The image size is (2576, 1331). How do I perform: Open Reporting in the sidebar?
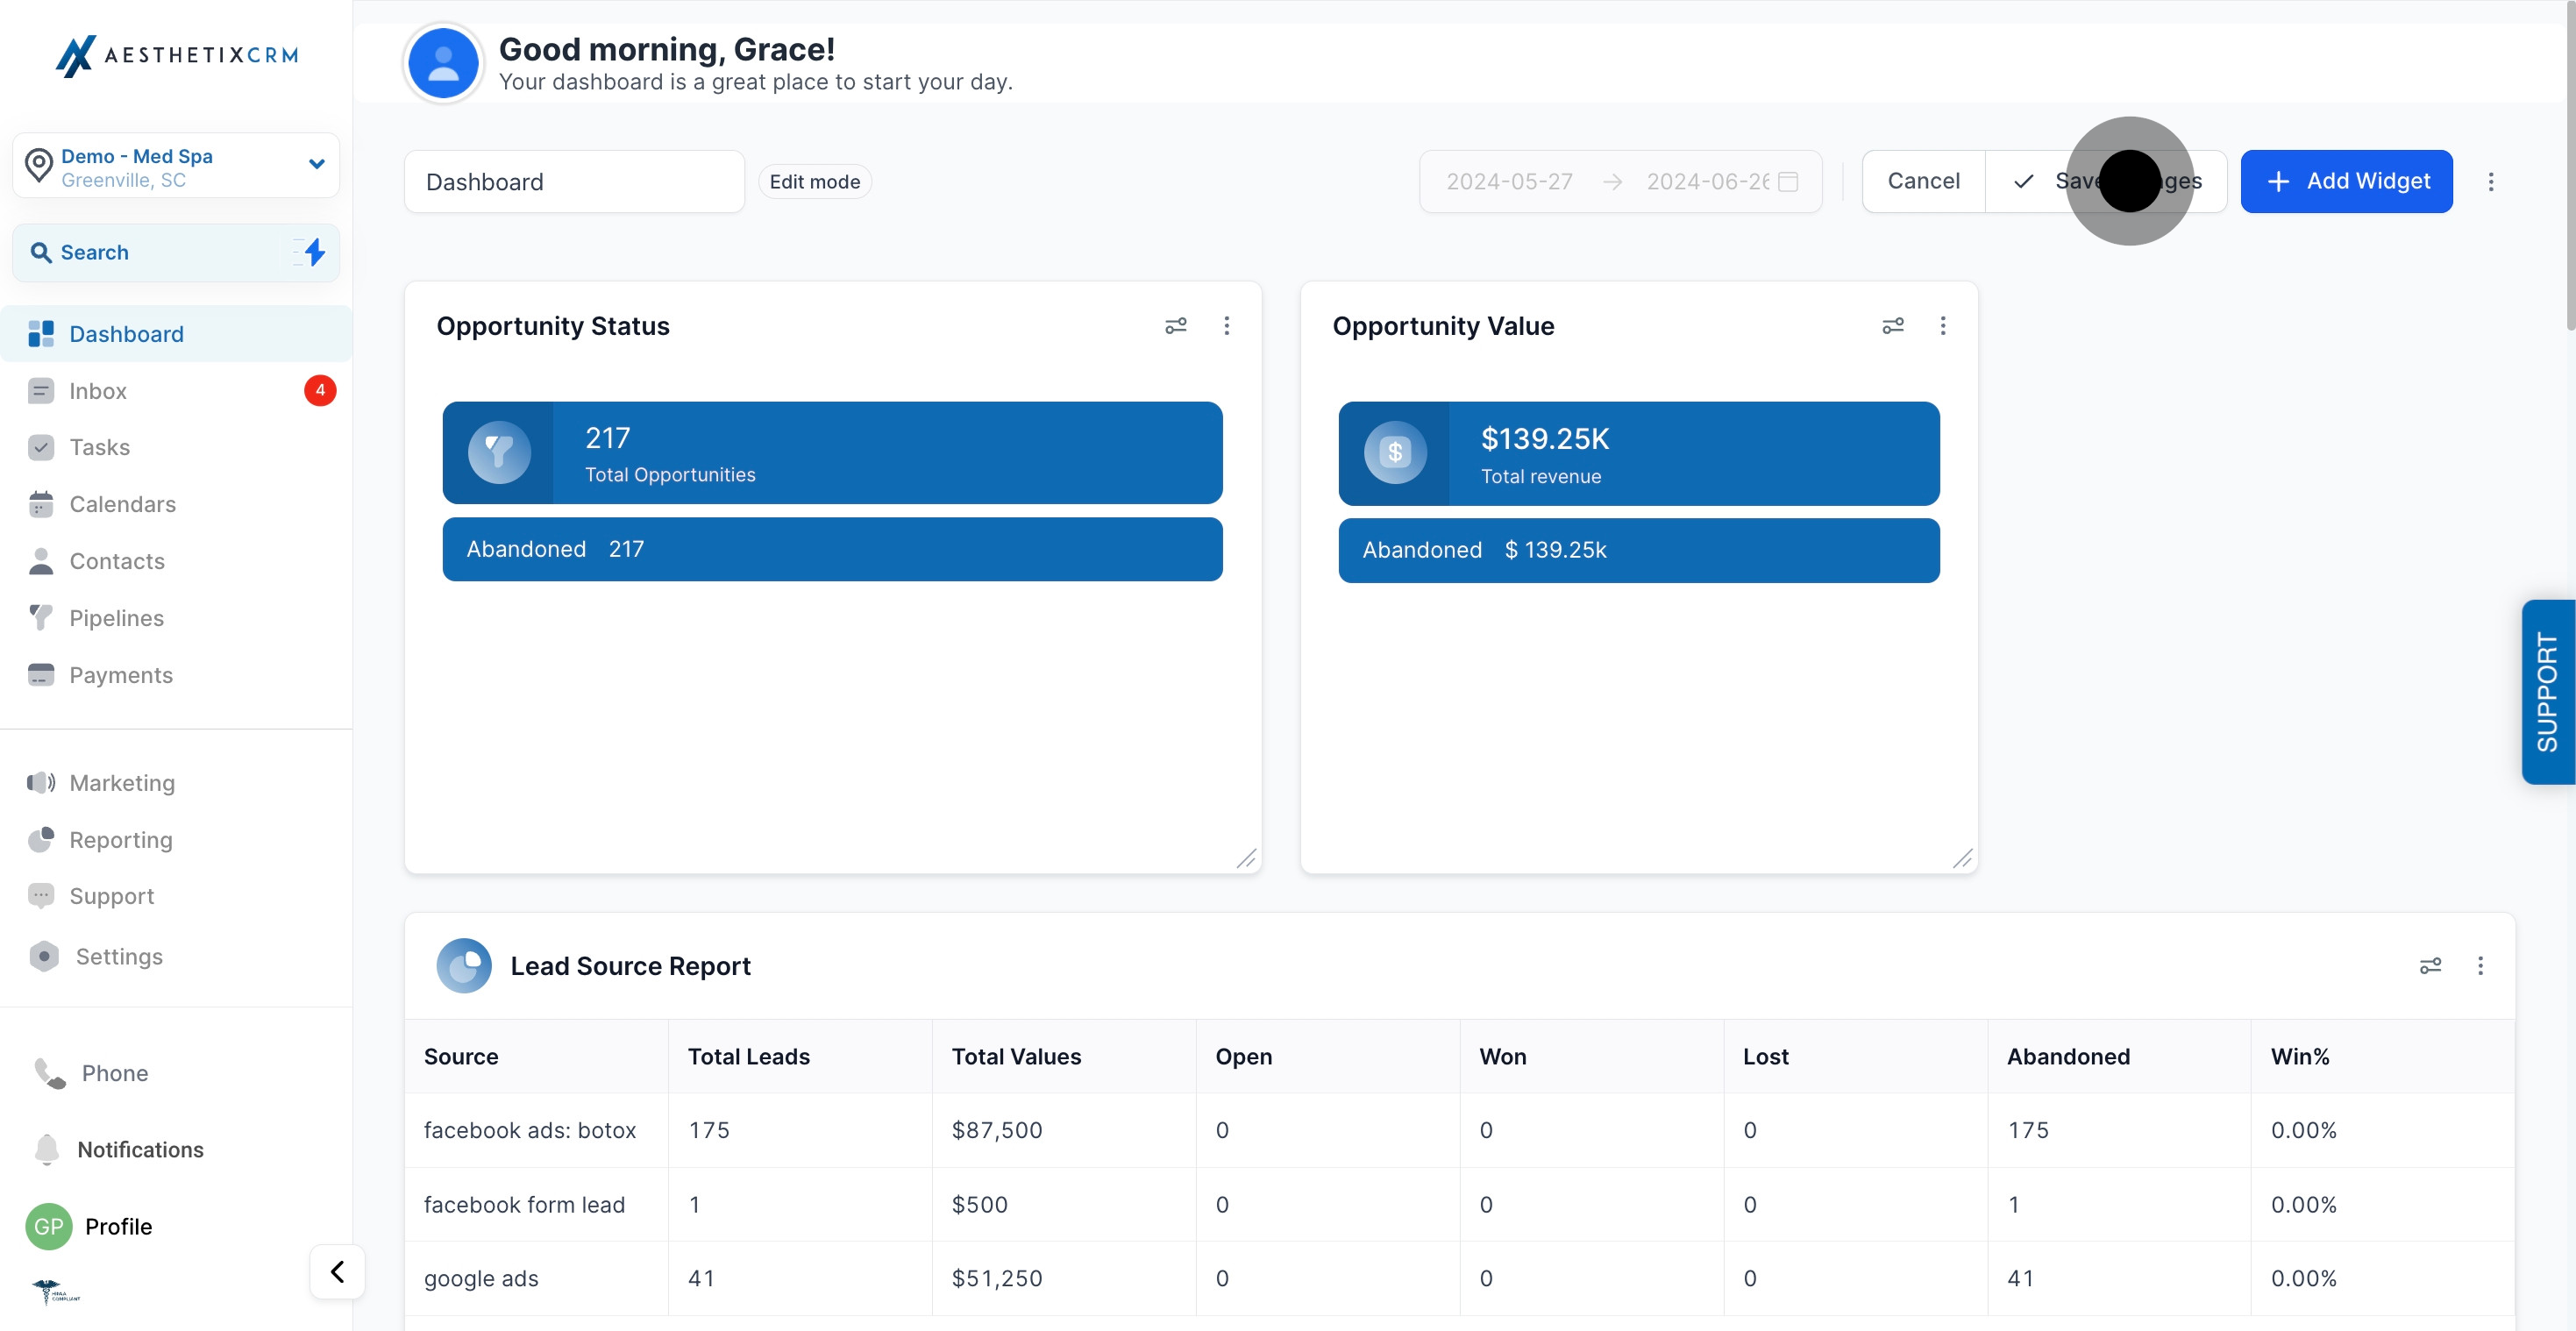tap(120, 840)
